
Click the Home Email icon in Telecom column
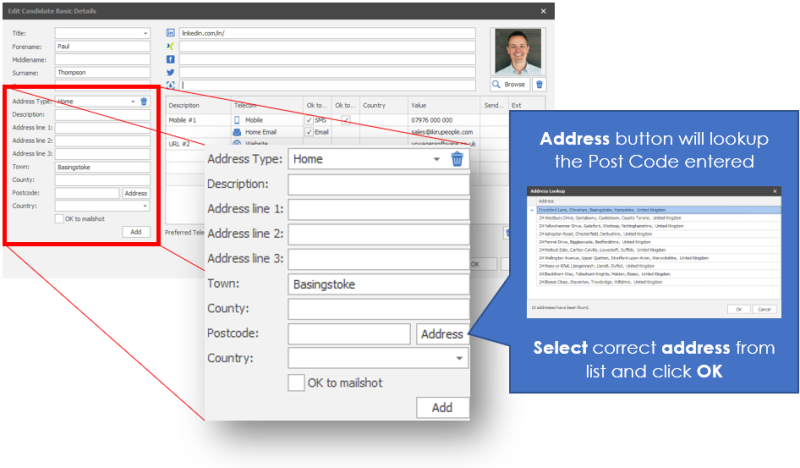[x=237, y=131]
